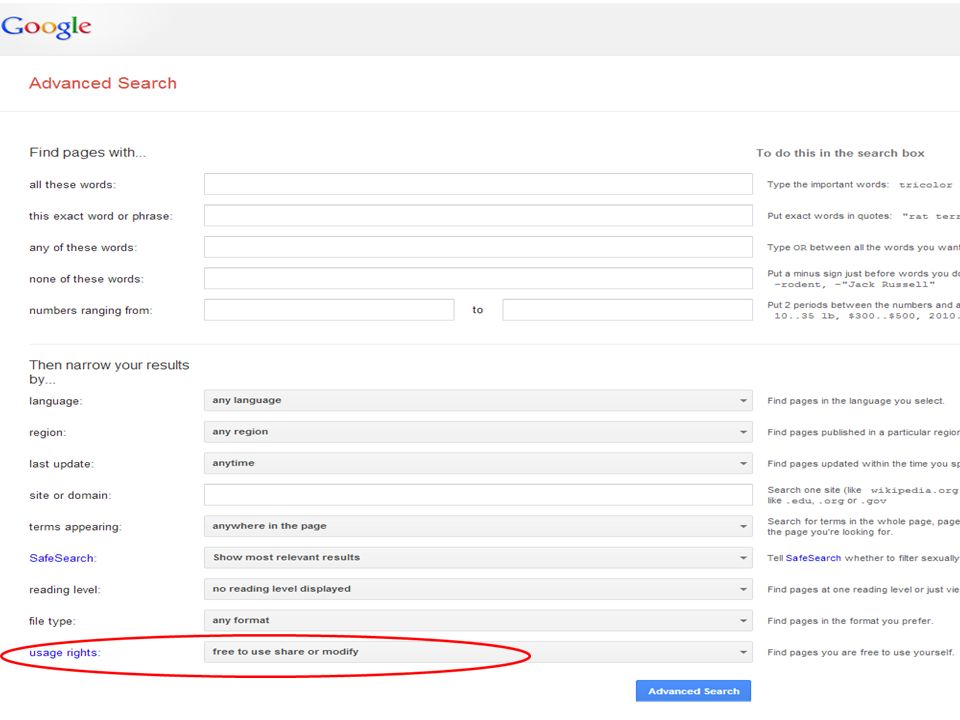Click the 'region:' label
Viewport: 960px width, 720px height.
48,433
